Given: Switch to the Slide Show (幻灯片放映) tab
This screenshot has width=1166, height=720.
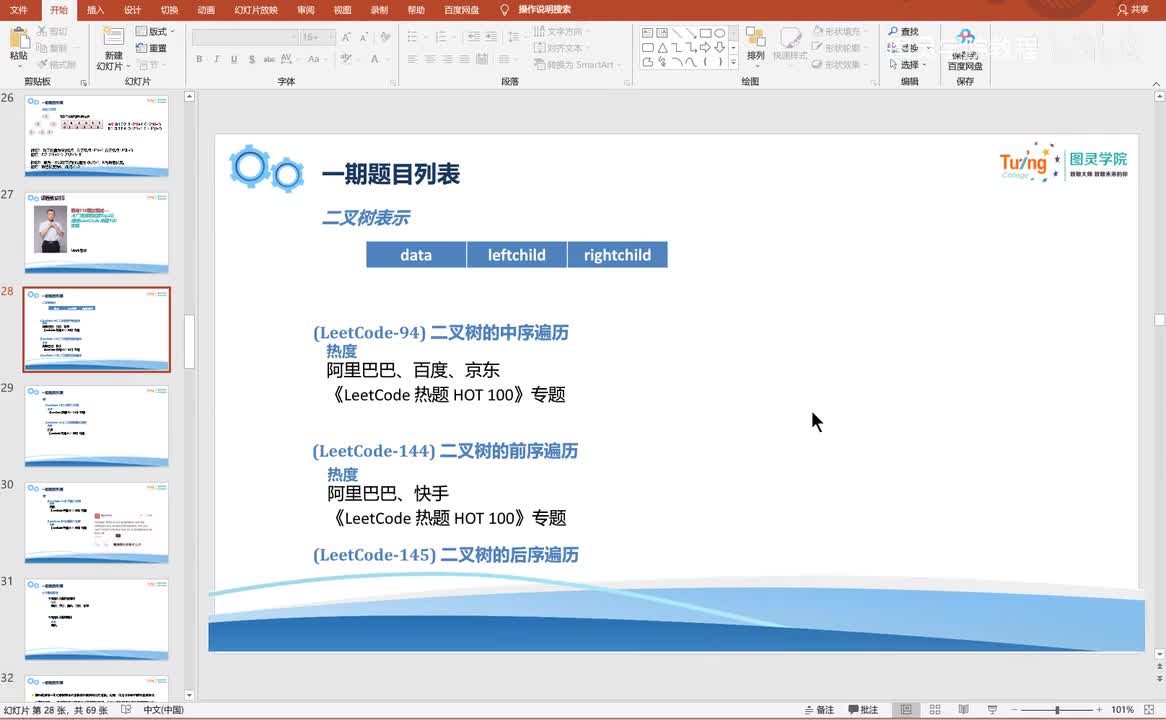Looking at the screenshot, I should 256,10.
